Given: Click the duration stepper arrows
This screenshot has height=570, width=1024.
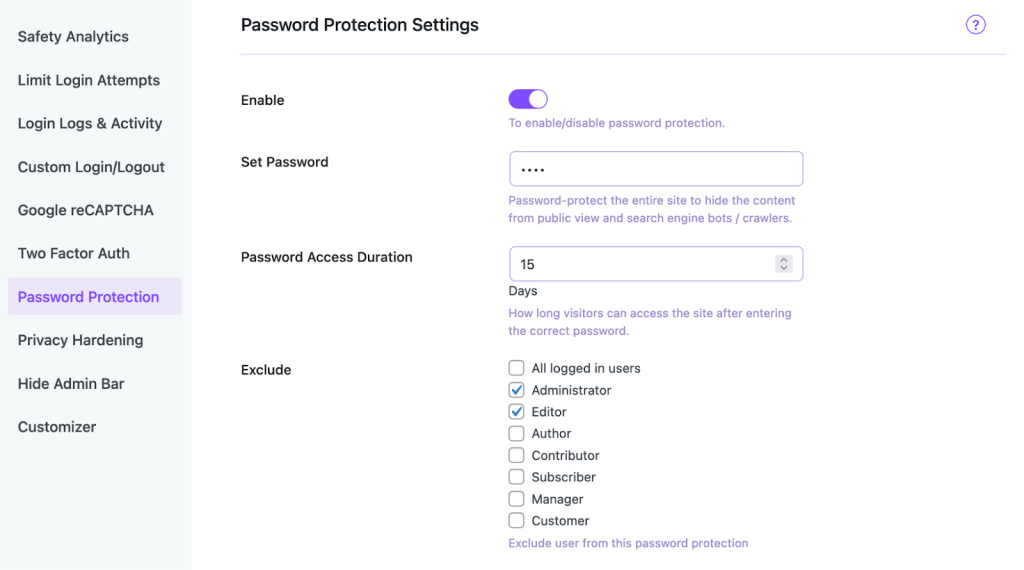Looking at the screenshot, I should 784,264.
